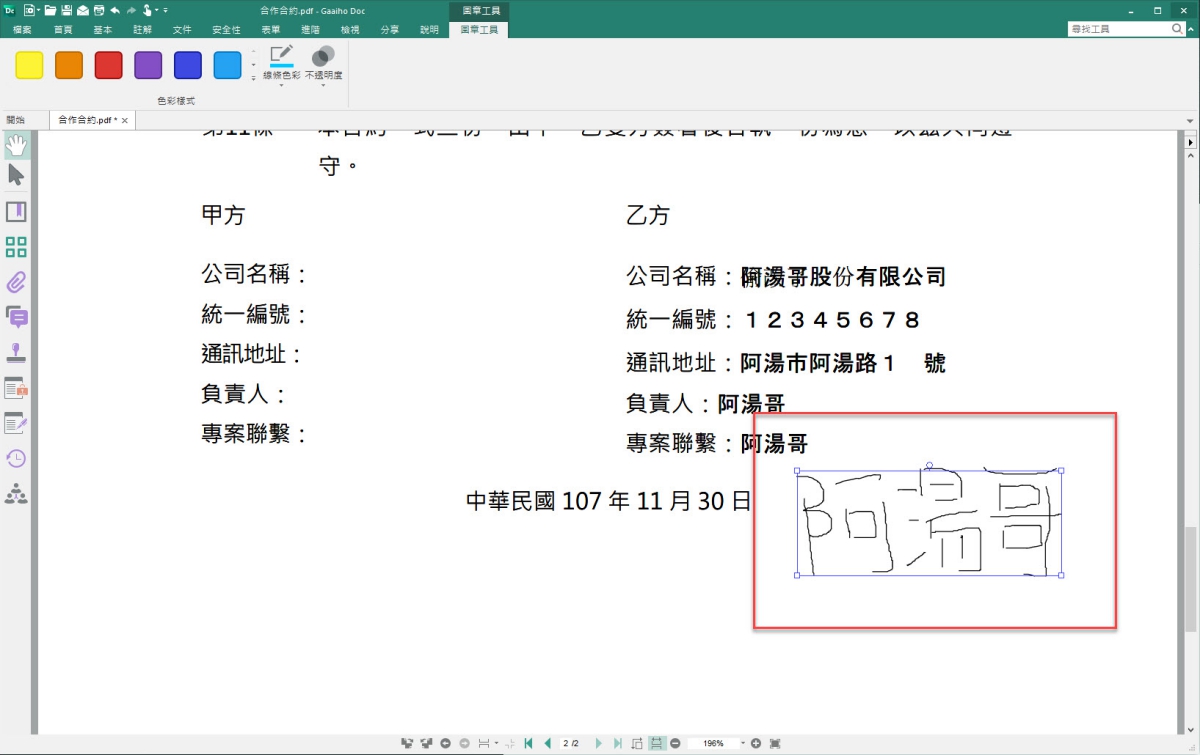Open the document security lock panel

16,388
